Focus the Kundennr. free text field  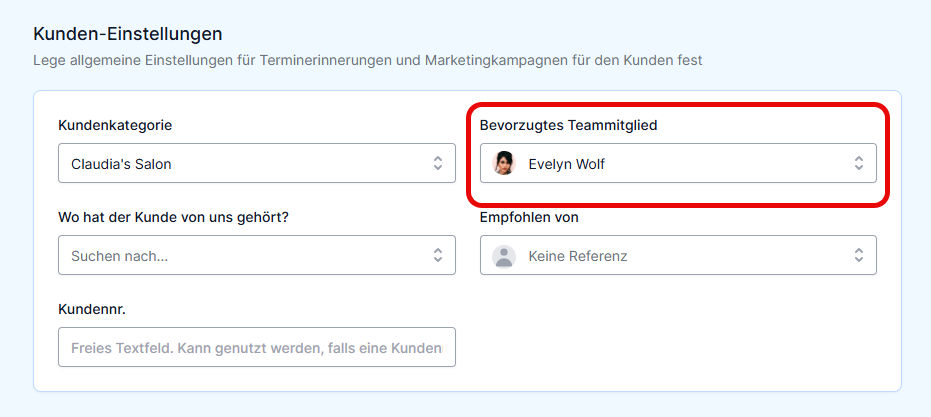[256, 347]
